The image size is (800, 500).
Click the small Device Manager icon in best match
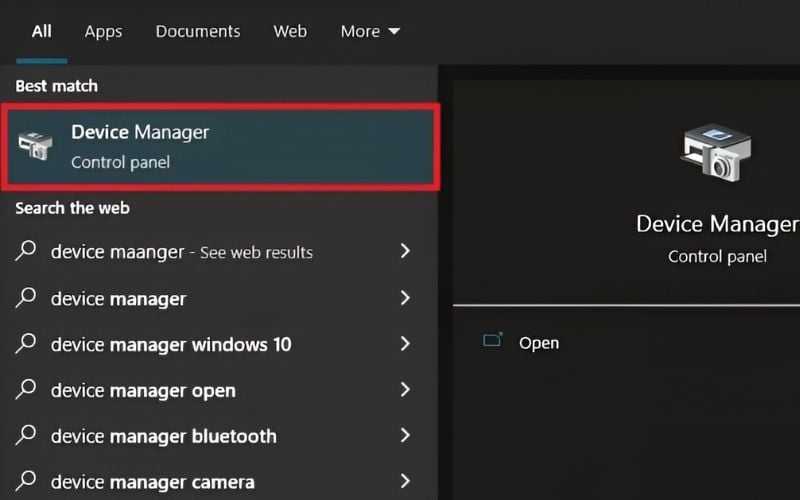click(x=35, y=145)
